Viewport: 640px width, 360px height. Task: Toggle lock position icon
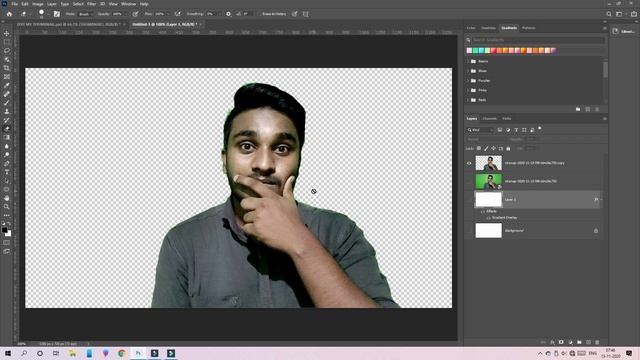pyautogui.click(x=493, y=149)
